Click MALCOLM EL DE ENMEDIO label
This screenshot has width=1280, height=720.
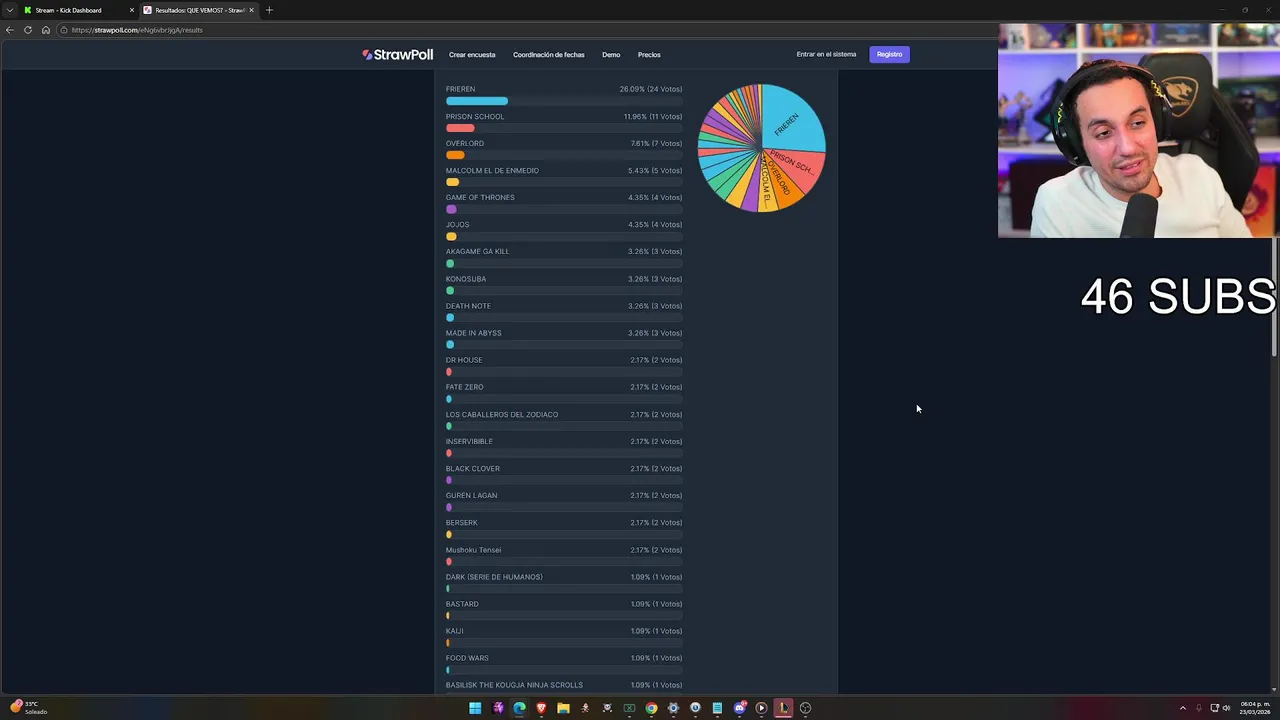pos(492,170)
